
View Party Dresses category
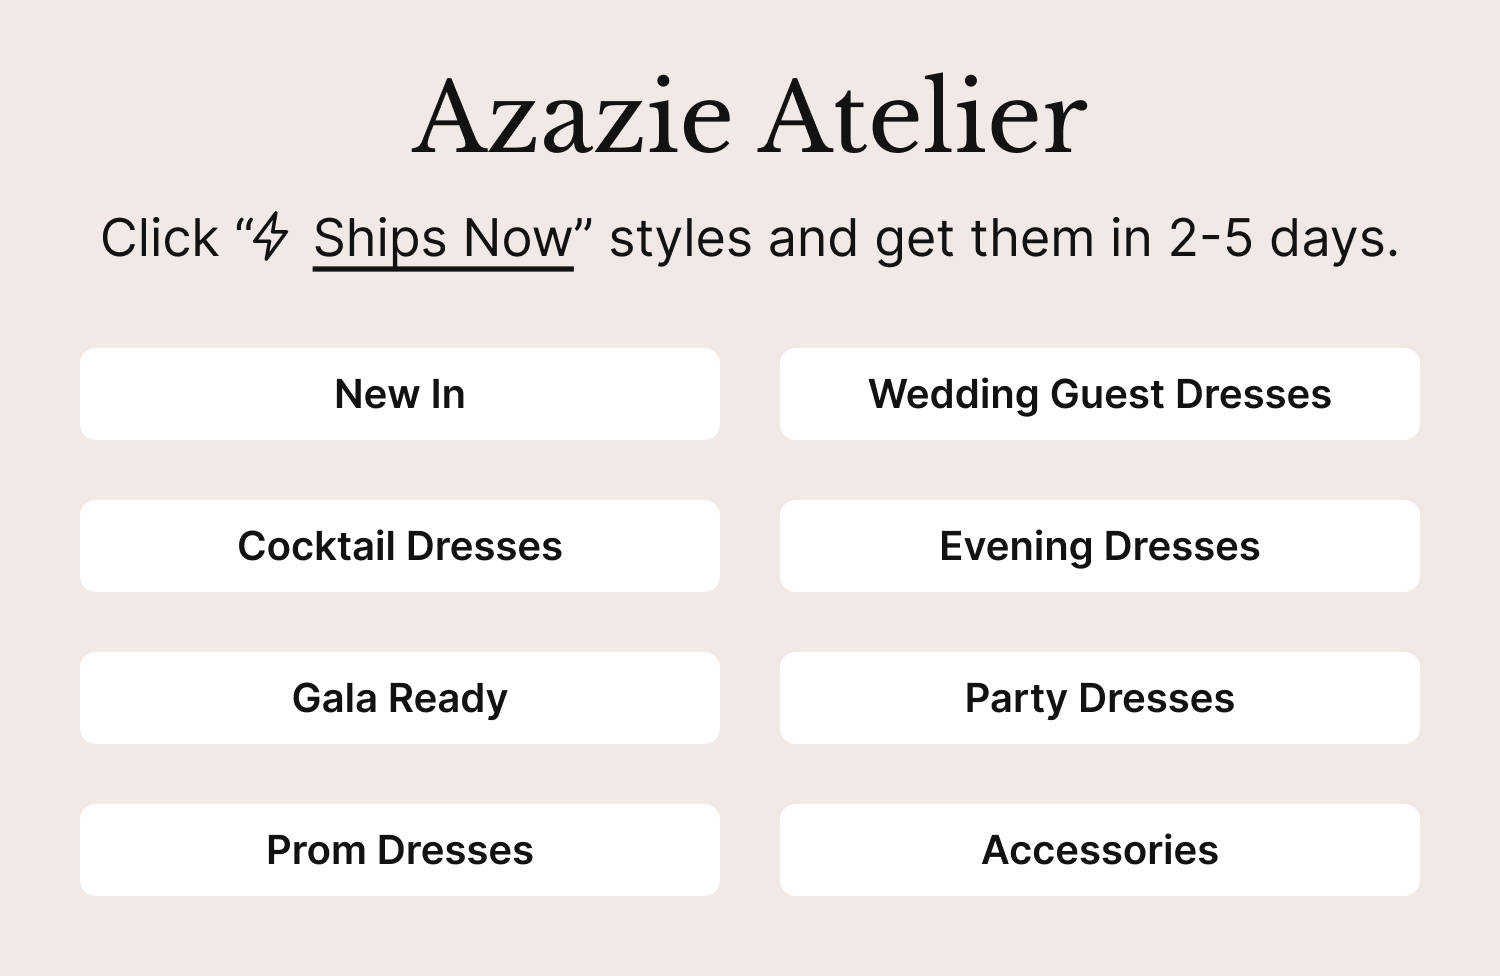(x=1099, y=698)
